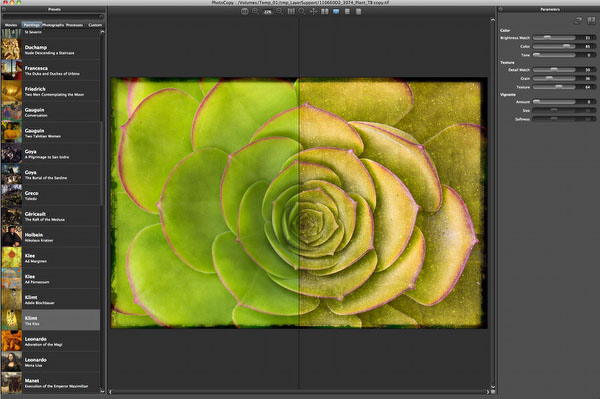The height and width of the screenshot is (399, 600).
Task: Click the canvas horizontal scroll right arrow
Action: [x=488, y=392]
